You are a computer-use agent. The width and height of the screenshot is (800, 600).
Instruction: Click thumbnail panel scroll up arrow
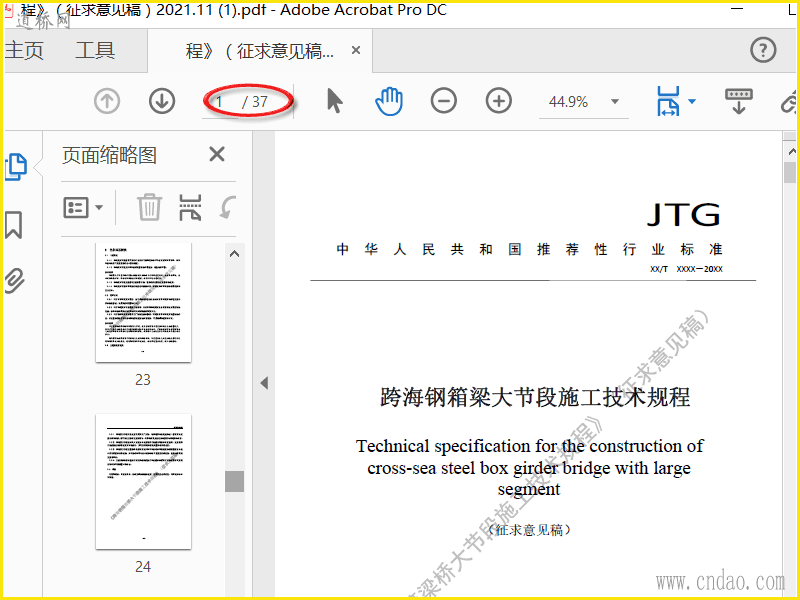point(234,254)
